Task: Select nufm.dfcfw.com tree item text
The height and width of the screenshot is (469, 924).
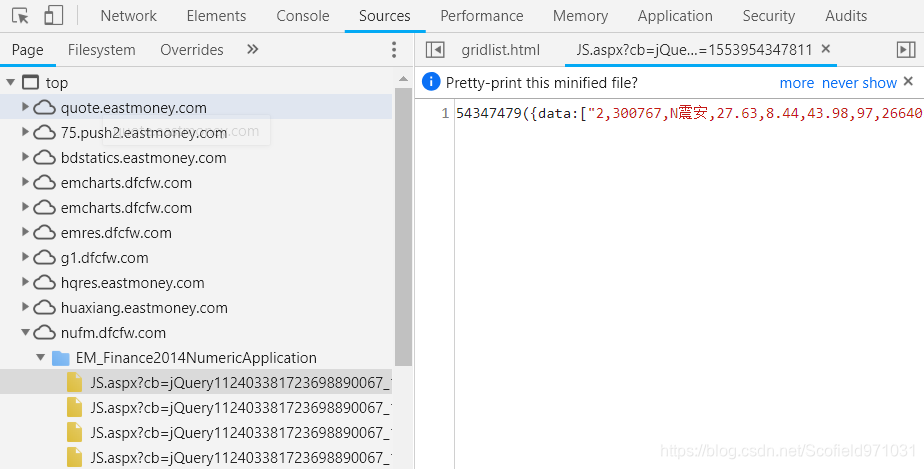Action: click(x=113, y=333)
